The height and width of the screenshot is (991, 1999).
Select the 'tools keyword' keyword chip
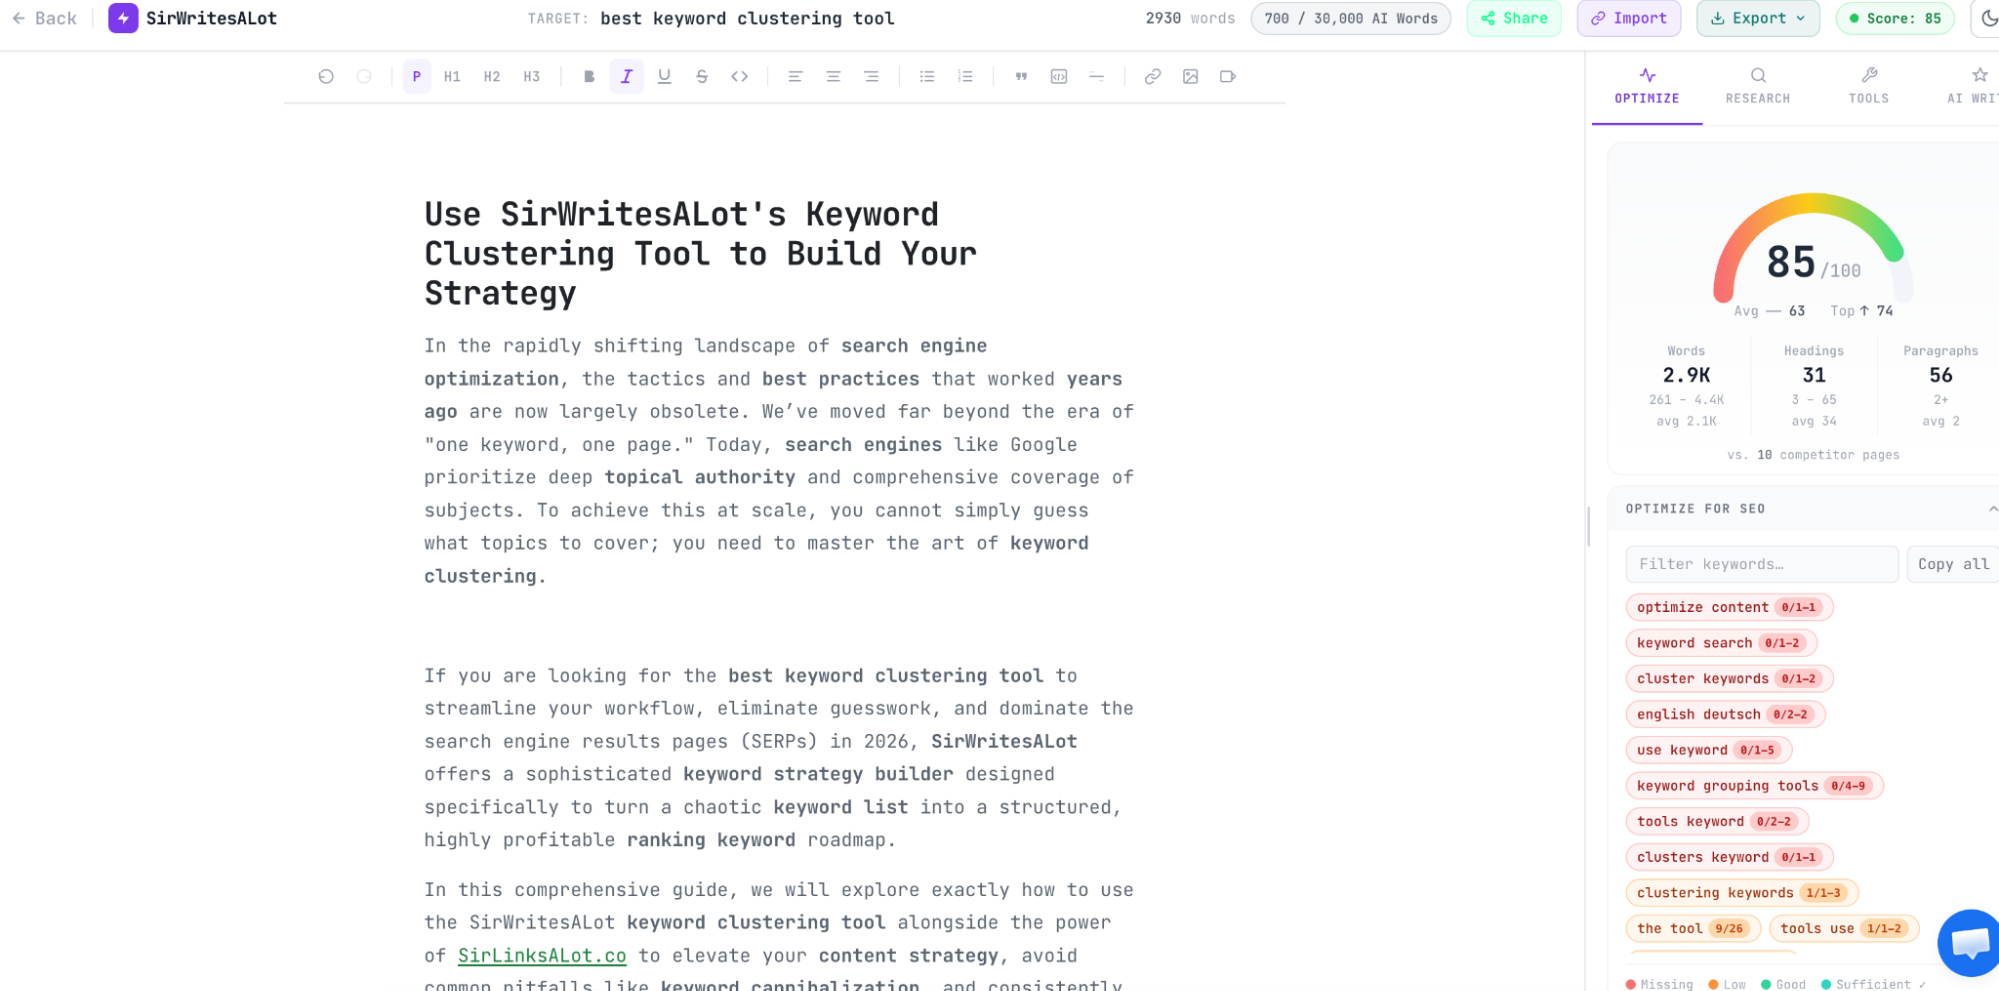click(1717, 822)
